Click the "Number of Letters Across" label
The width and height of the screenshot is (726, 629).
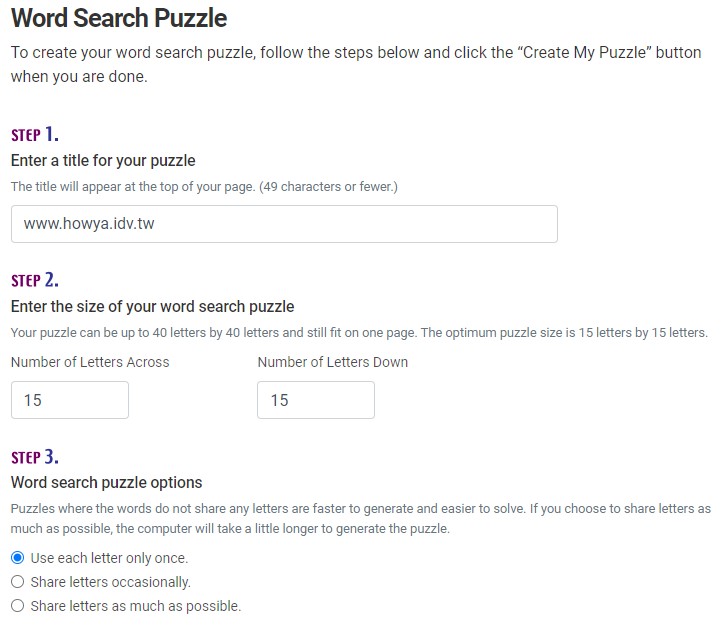coord(90,362)
